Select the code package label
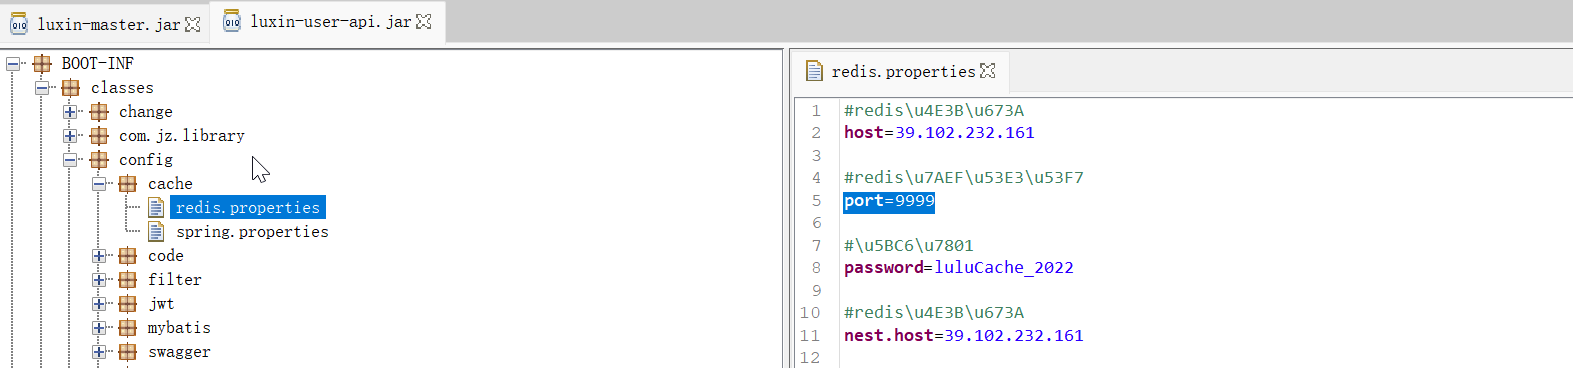 [166, 256]
